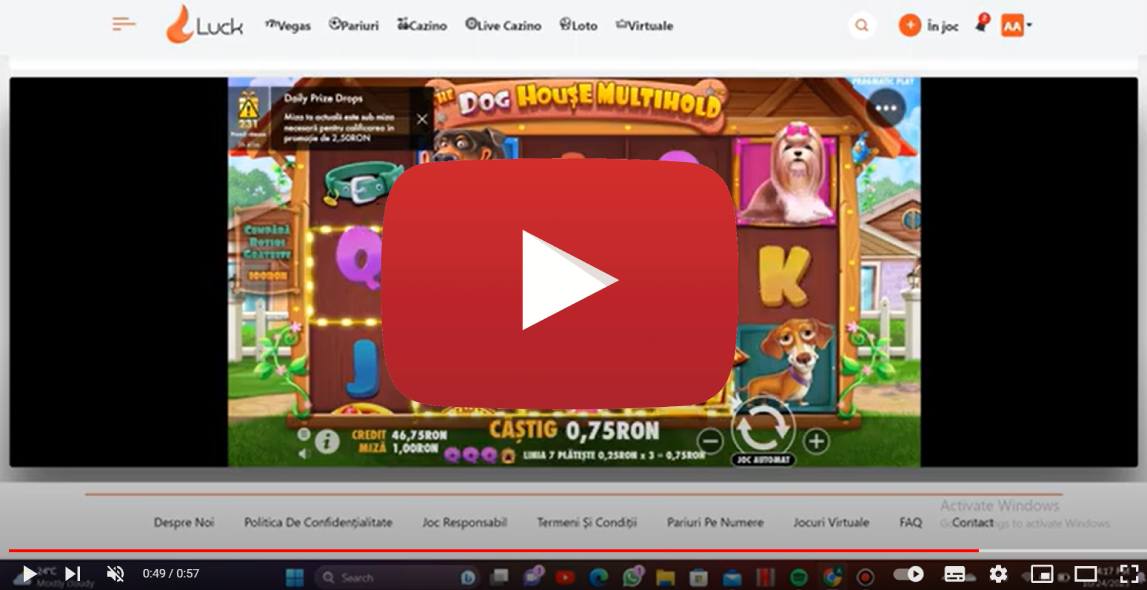Open the Contact footer link
The image size is (1147, 590).
[x=973, y=522]
